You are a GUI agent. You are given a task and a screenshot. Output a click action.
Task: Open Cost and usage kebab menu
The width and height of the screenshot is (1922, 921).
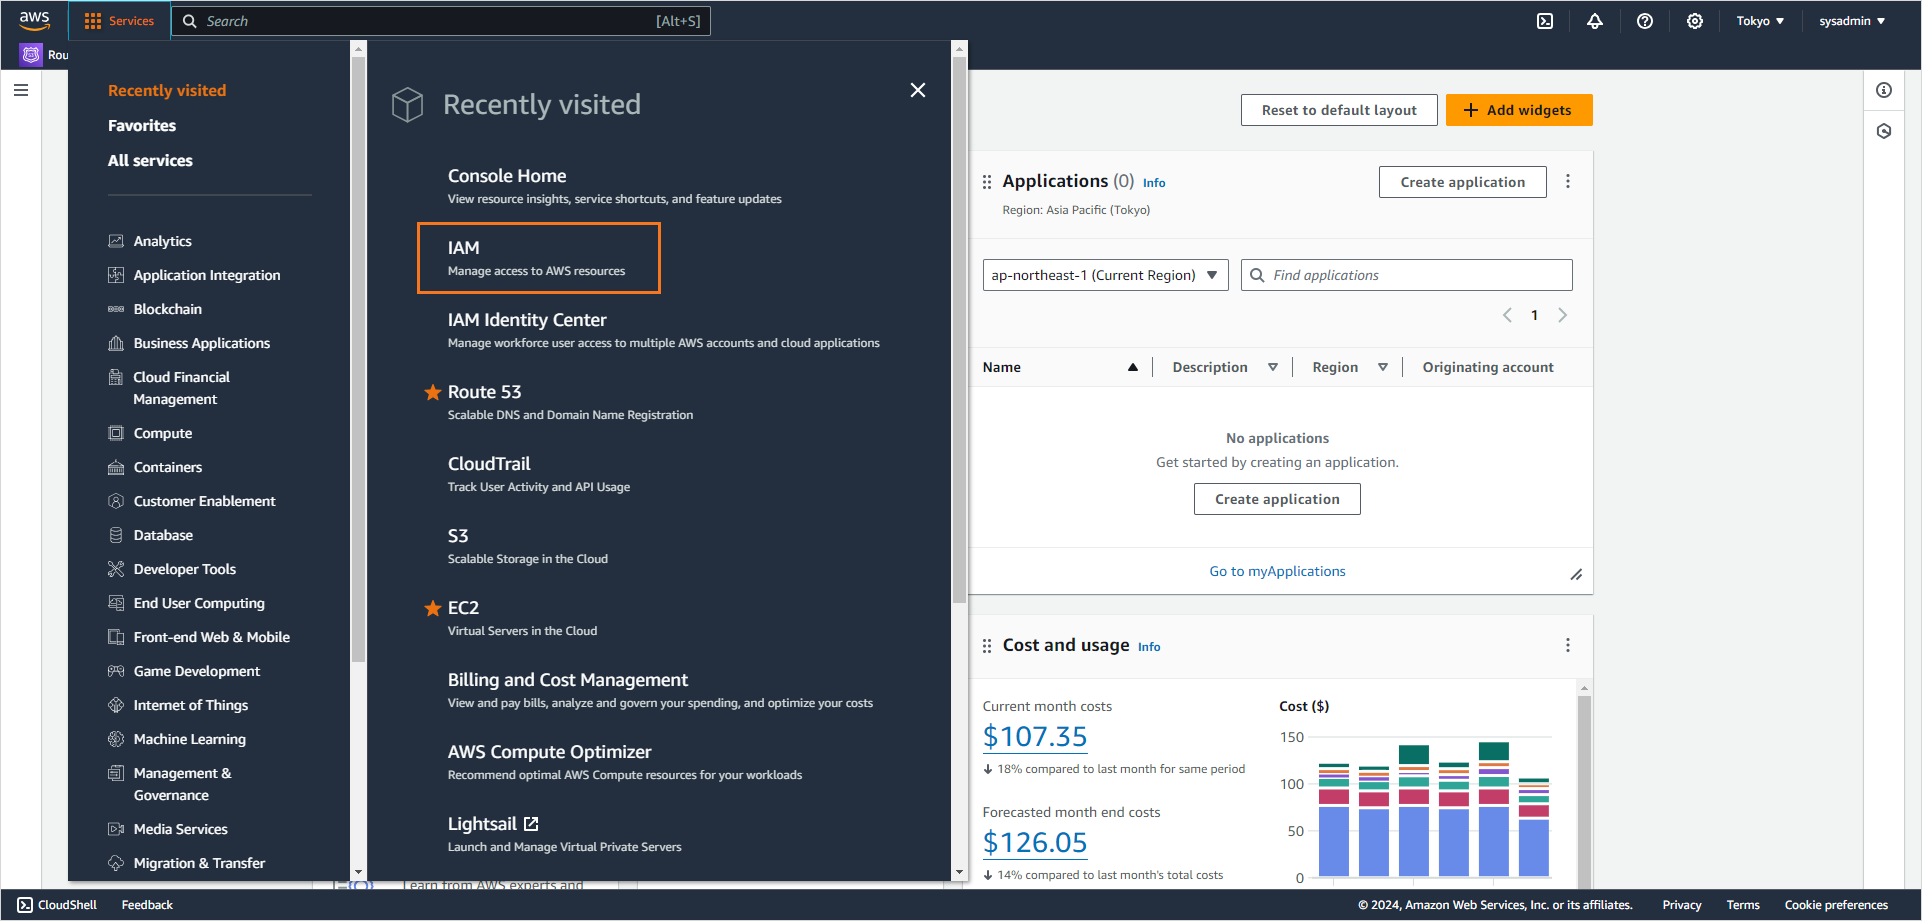pos(1568,645)
